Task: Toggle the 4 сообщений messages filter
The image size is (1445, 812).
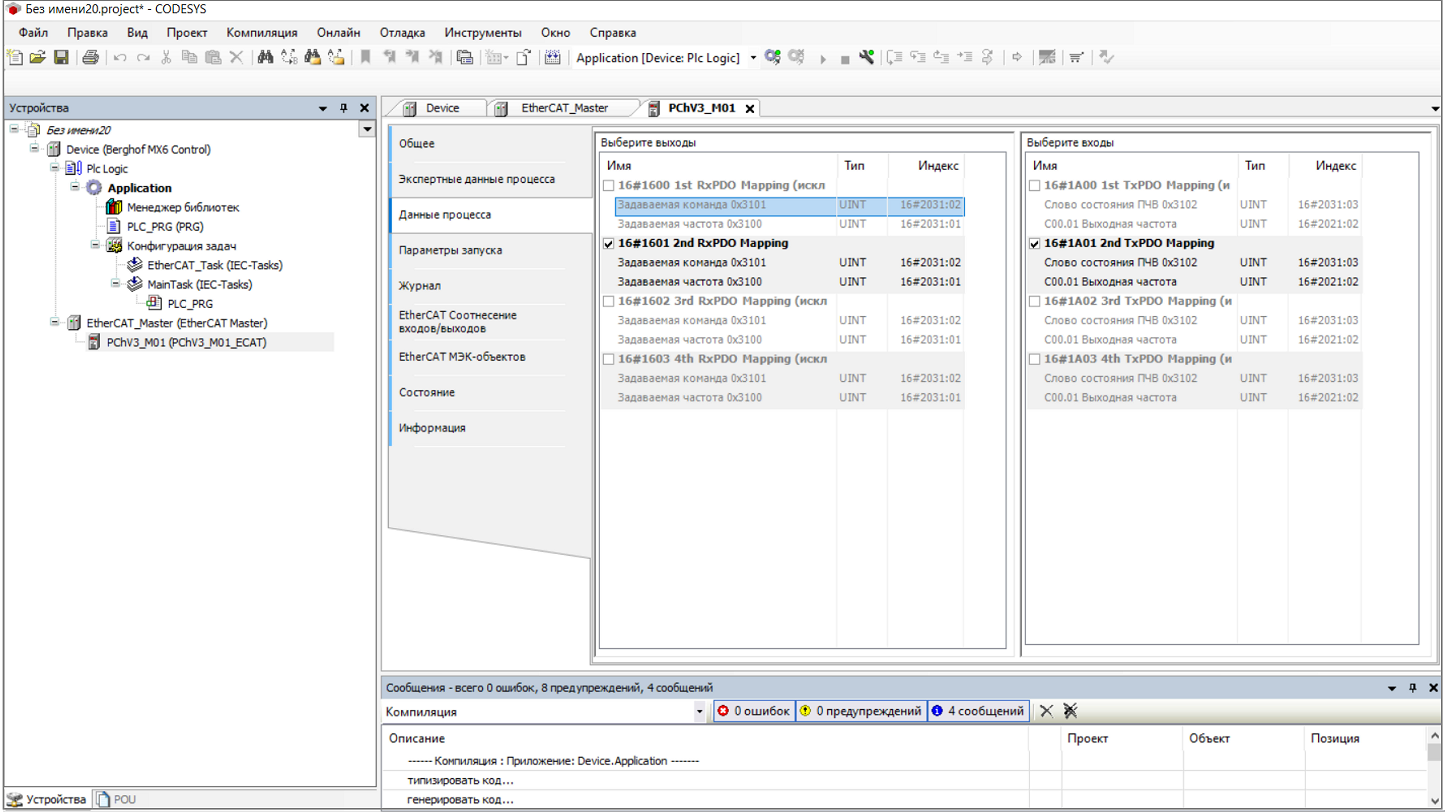Action: pyautogui.click(x=978, y=711)
